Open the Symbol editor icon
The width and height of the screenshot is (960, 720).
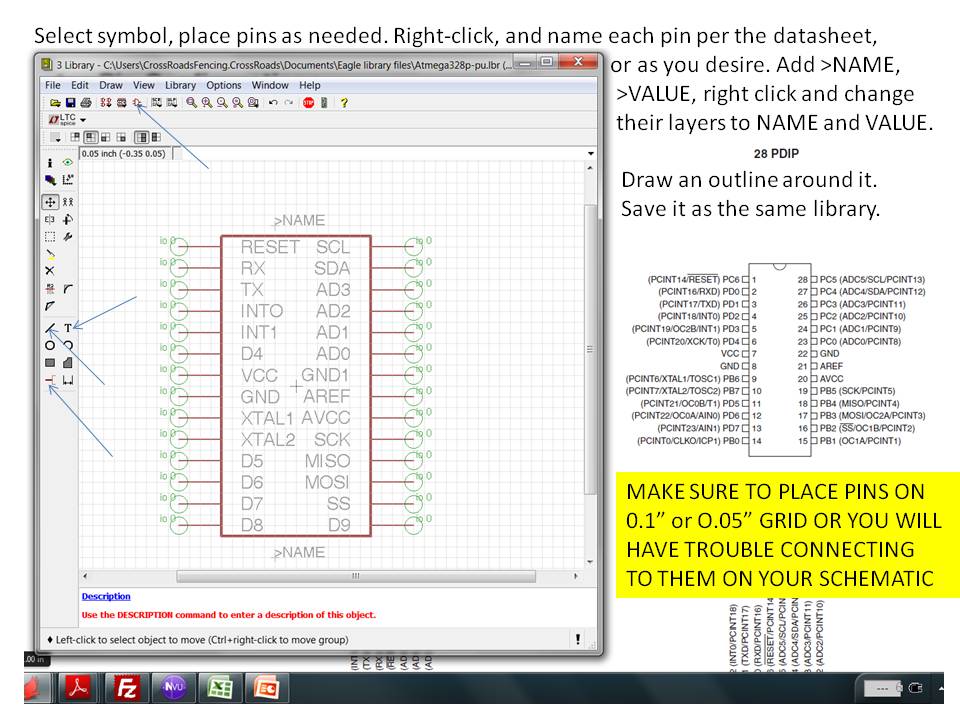137,103
